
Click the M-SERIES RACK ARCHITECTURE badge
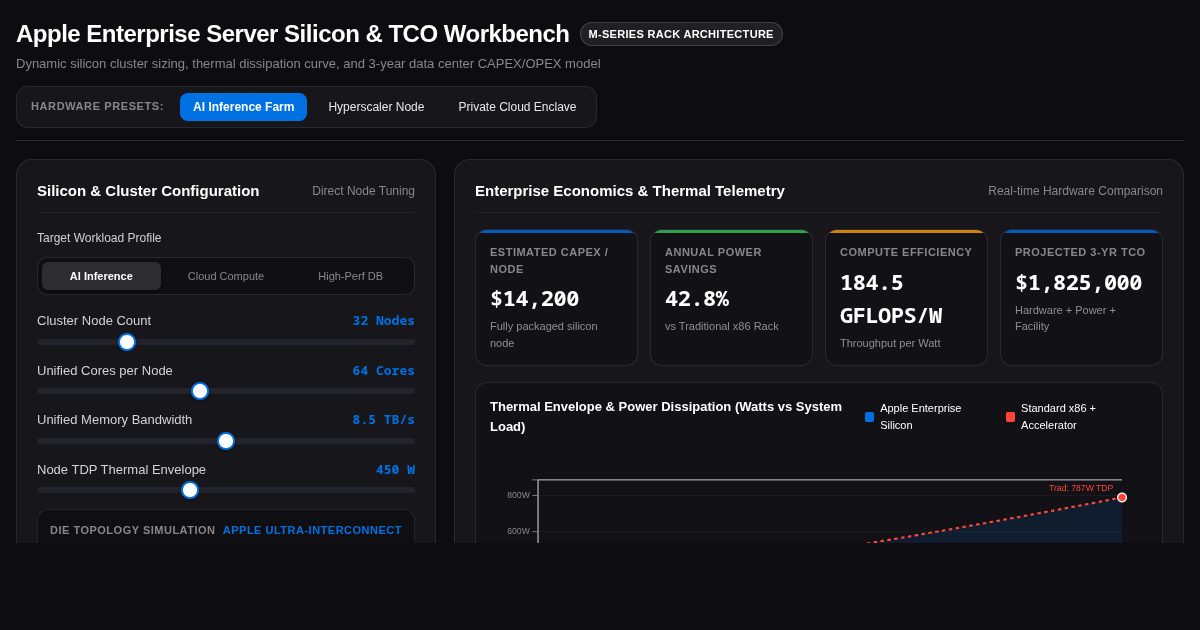tap(681, 34)
